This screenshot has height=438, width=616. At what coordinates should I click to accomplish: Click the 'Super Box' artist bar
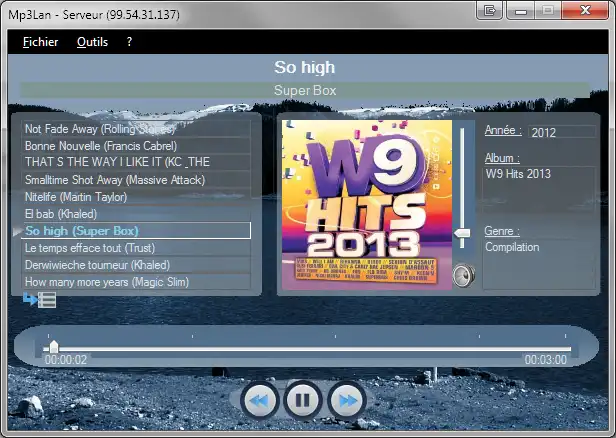click(305, 90)
